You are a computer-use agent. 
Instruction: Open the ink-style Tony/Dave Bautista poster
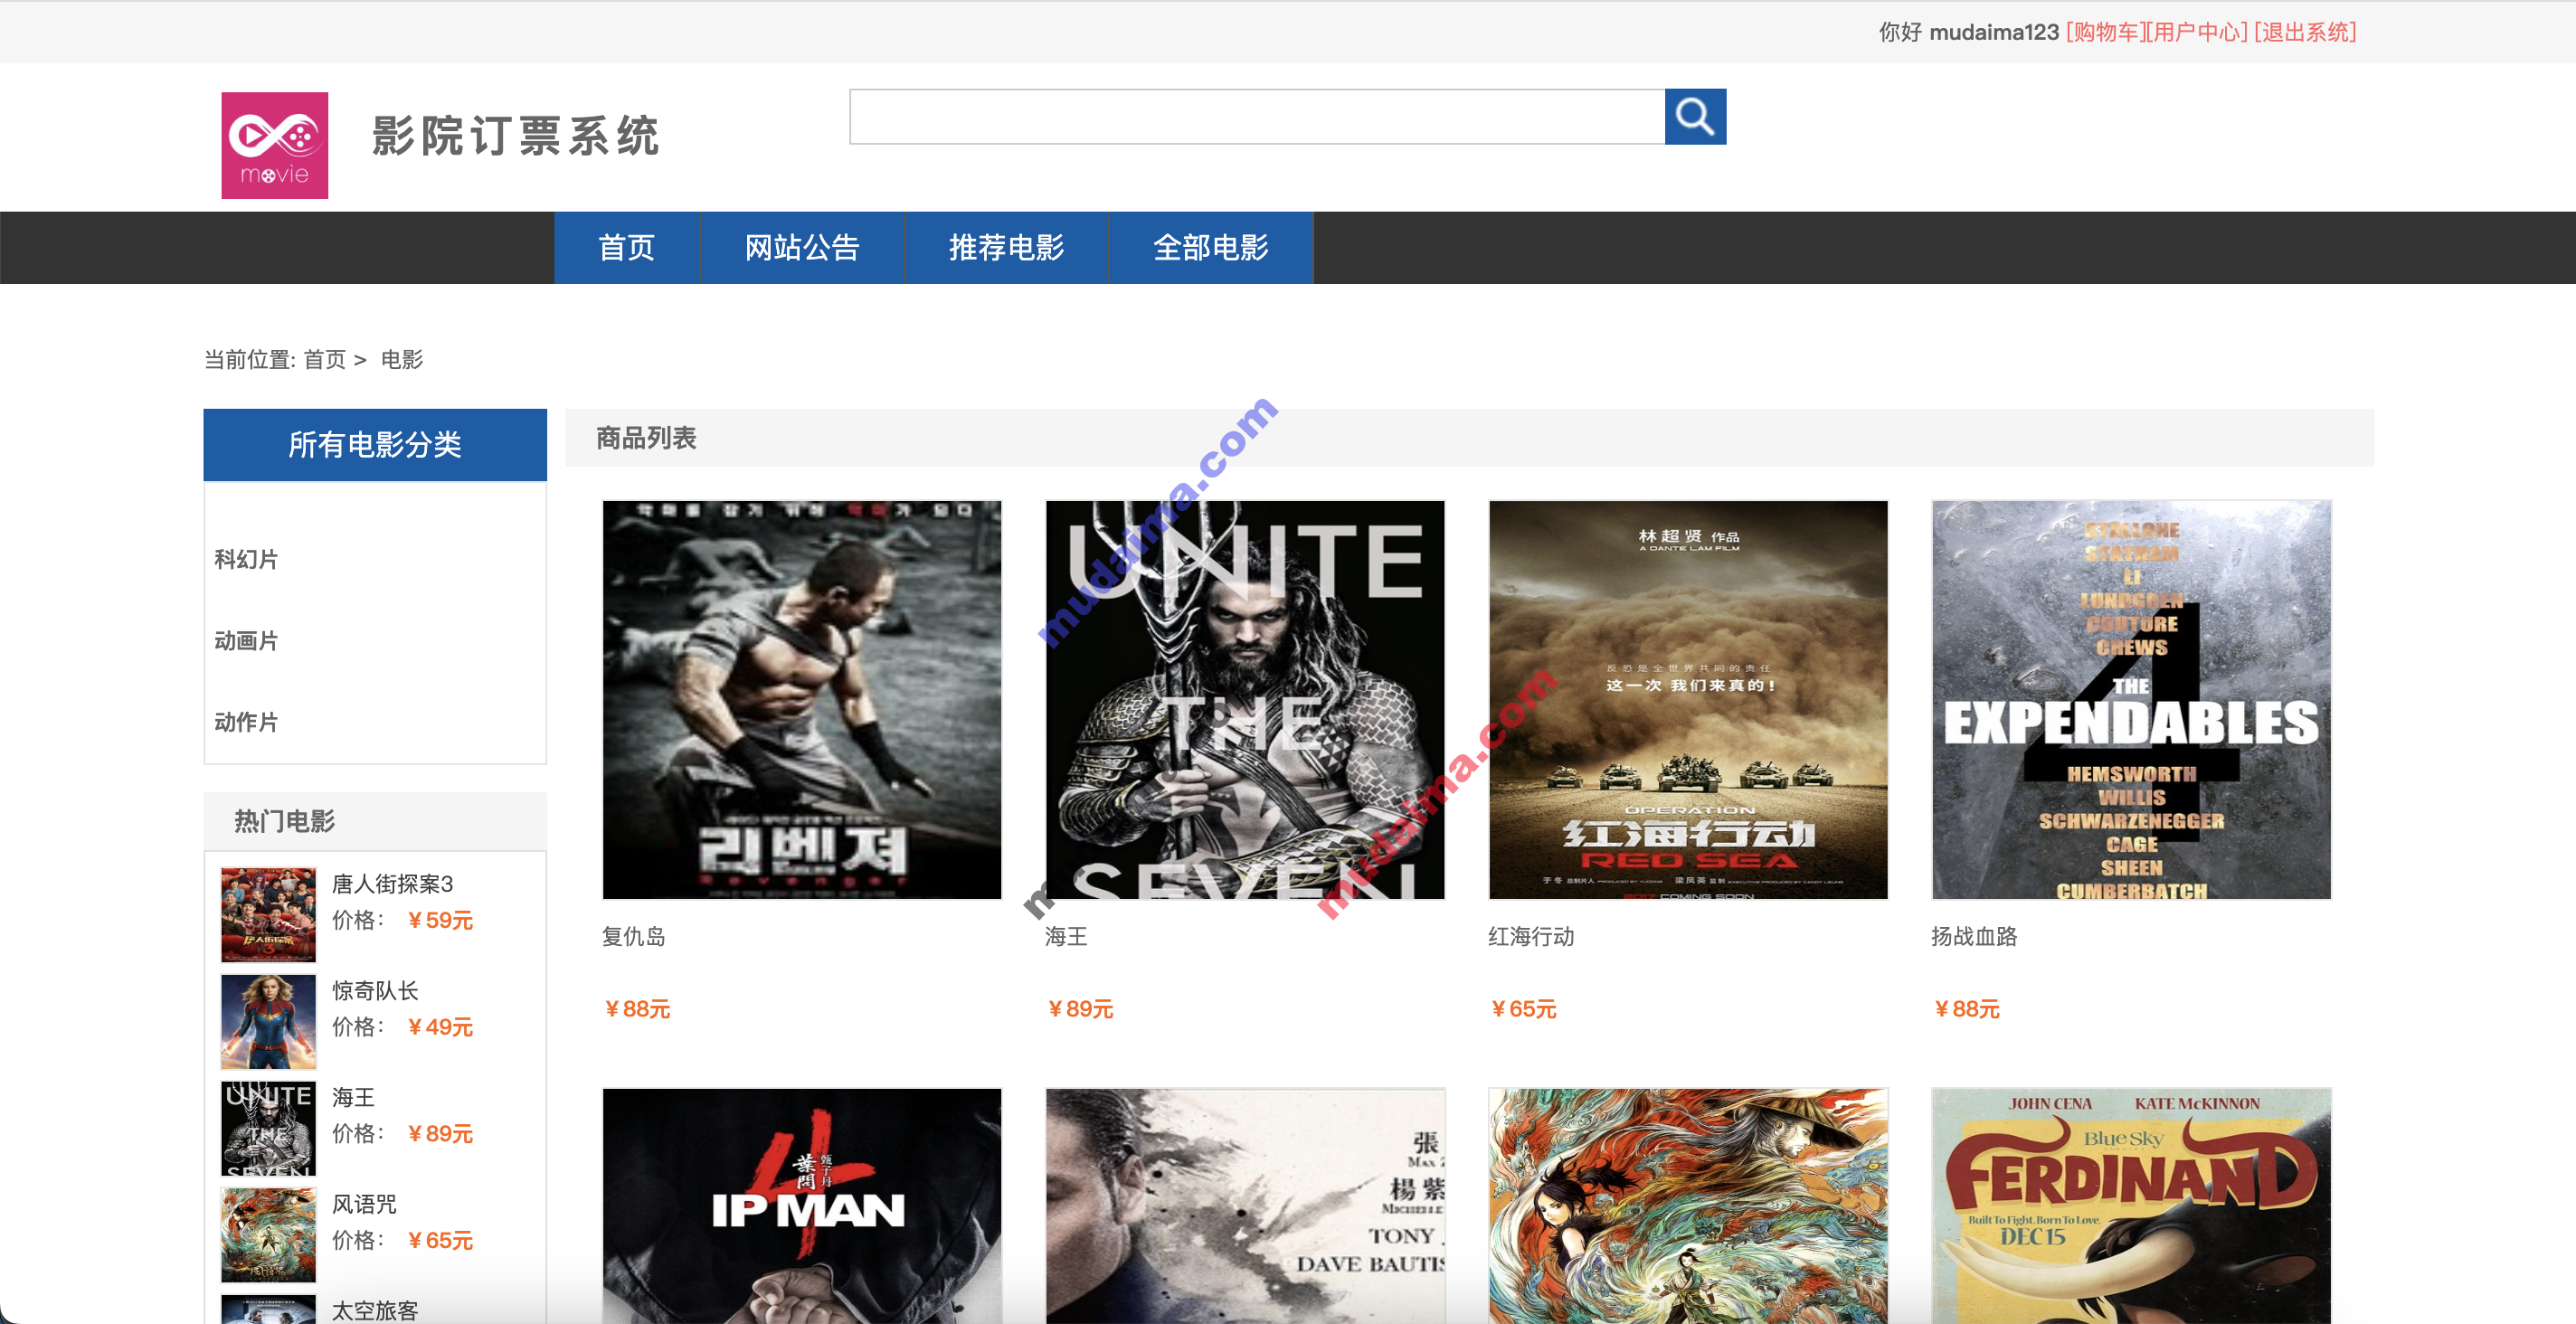coord(1245,1206)
